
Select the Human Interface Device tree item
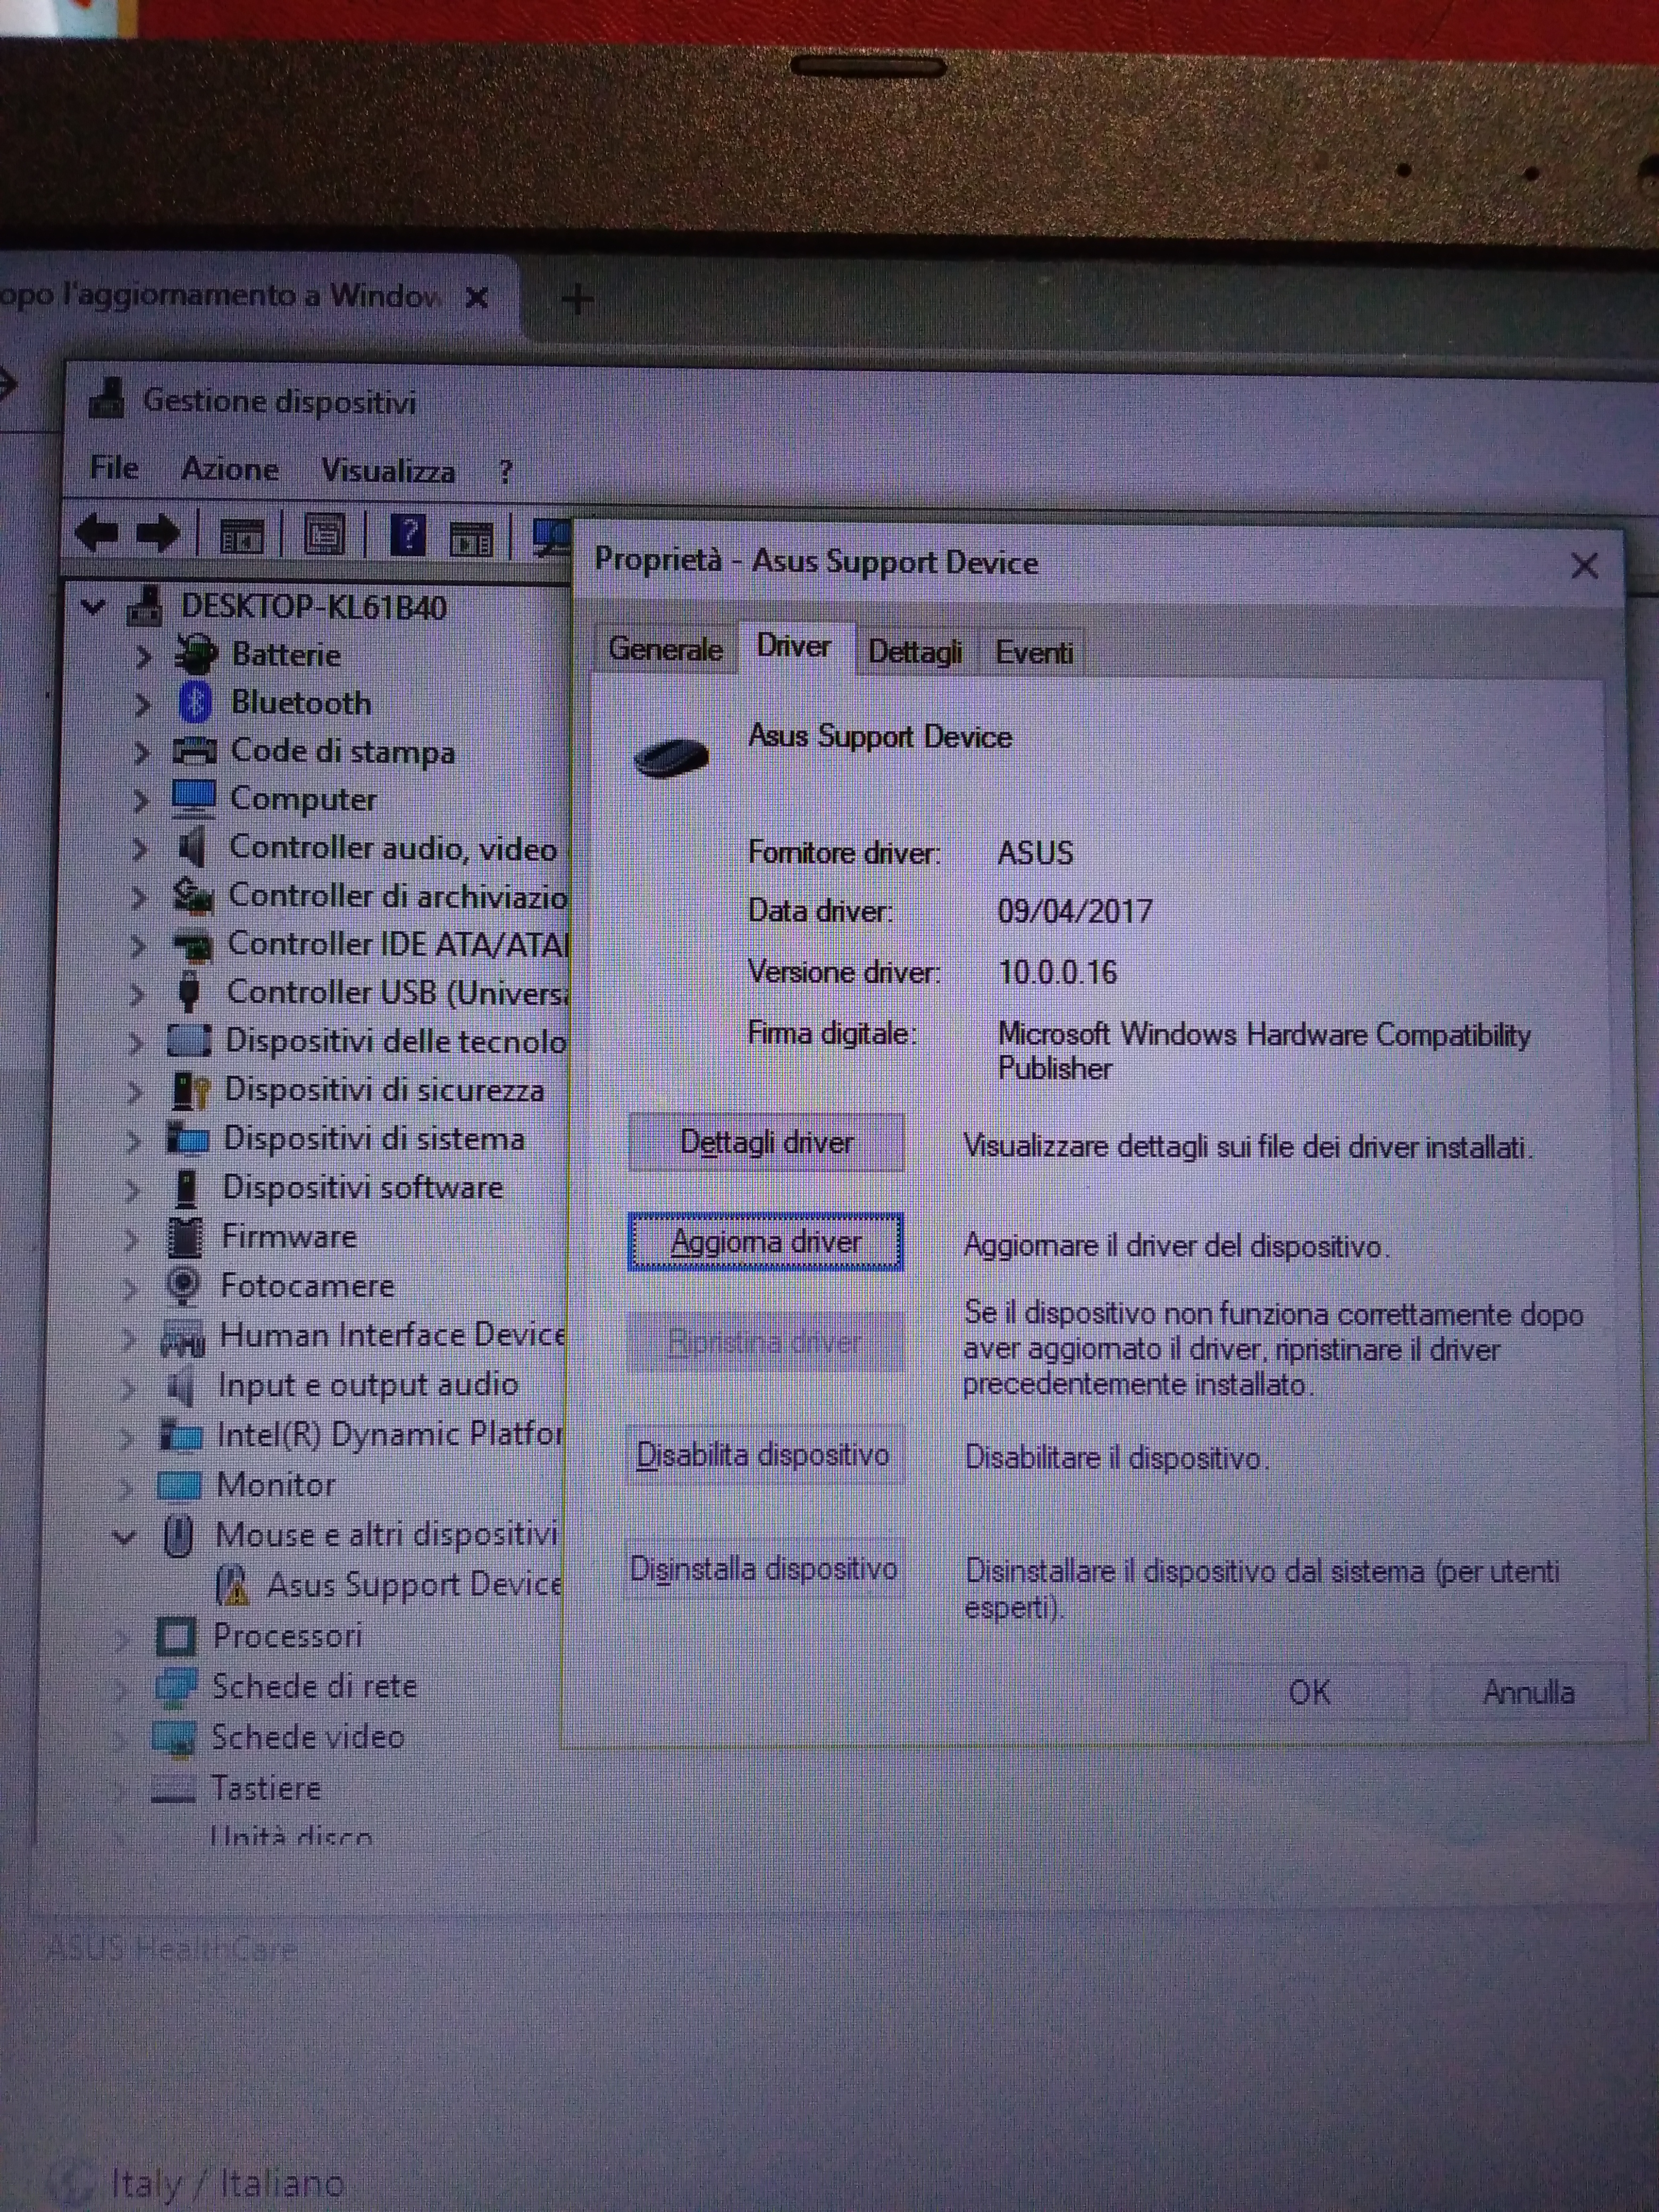392,1335
